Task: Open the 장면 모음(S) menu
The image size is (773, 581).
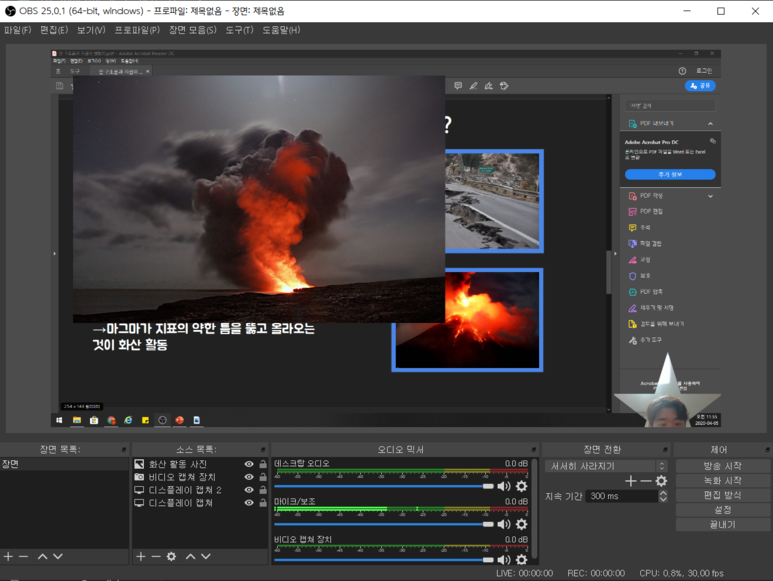Action: point(193,30)
